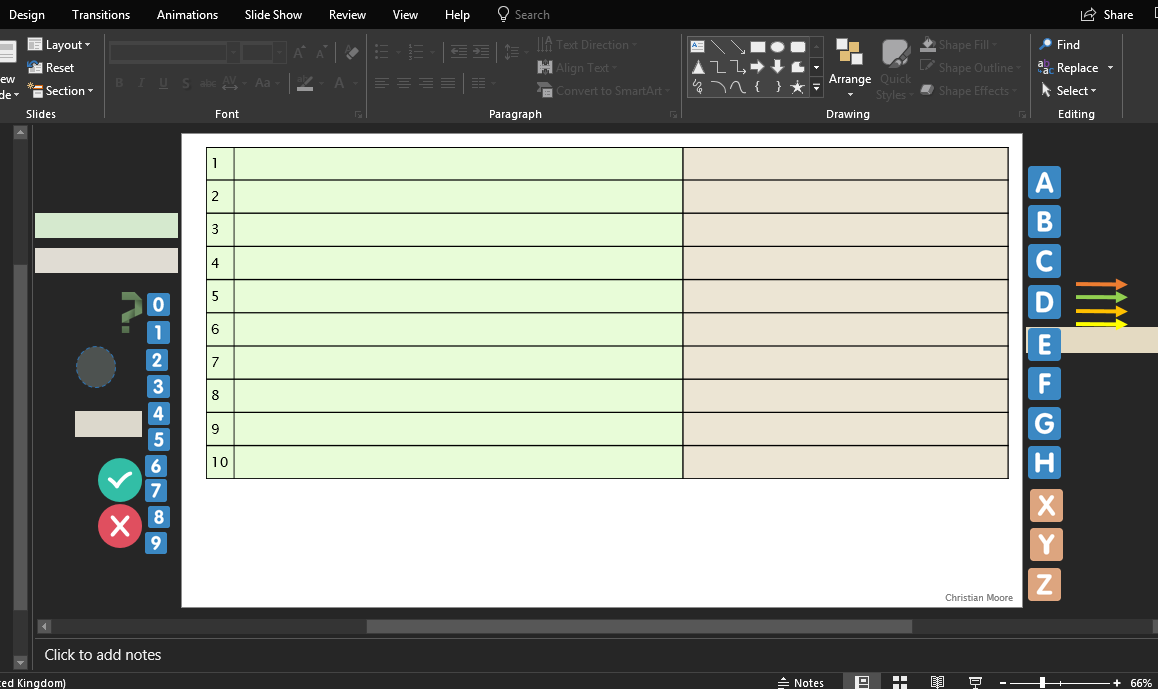Click the number cell 5 in table
The height and width of the screenshot is (689, 1158).
(220, 296)
